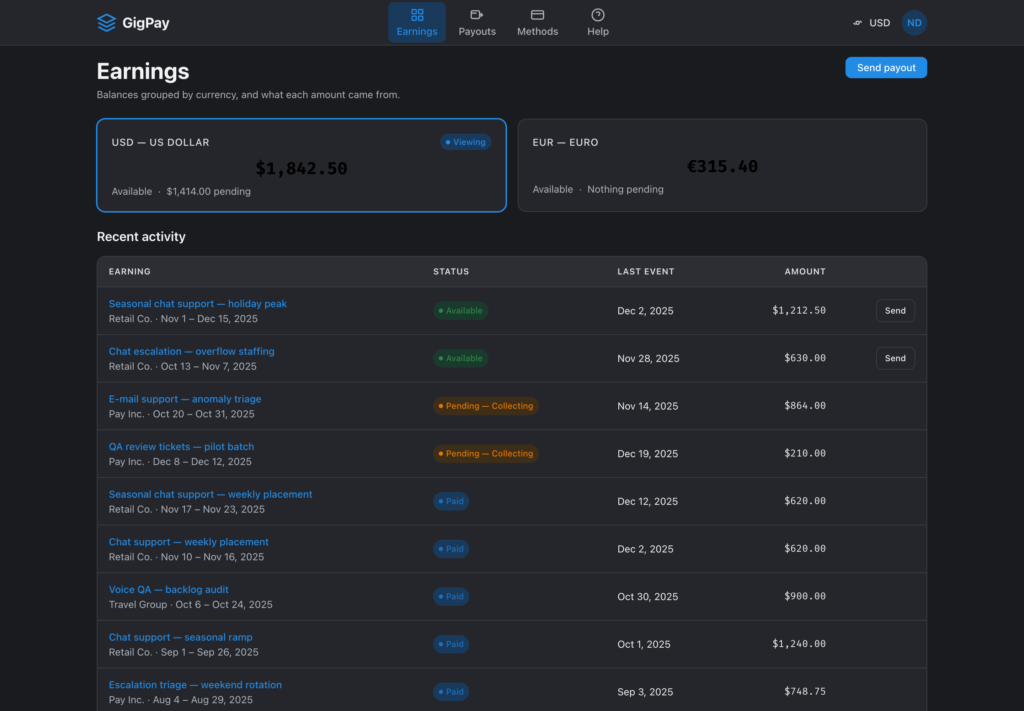Click the GigPay stacked layers logo icon
This screenshot has height=711, width=1024.
pos(106,23)
